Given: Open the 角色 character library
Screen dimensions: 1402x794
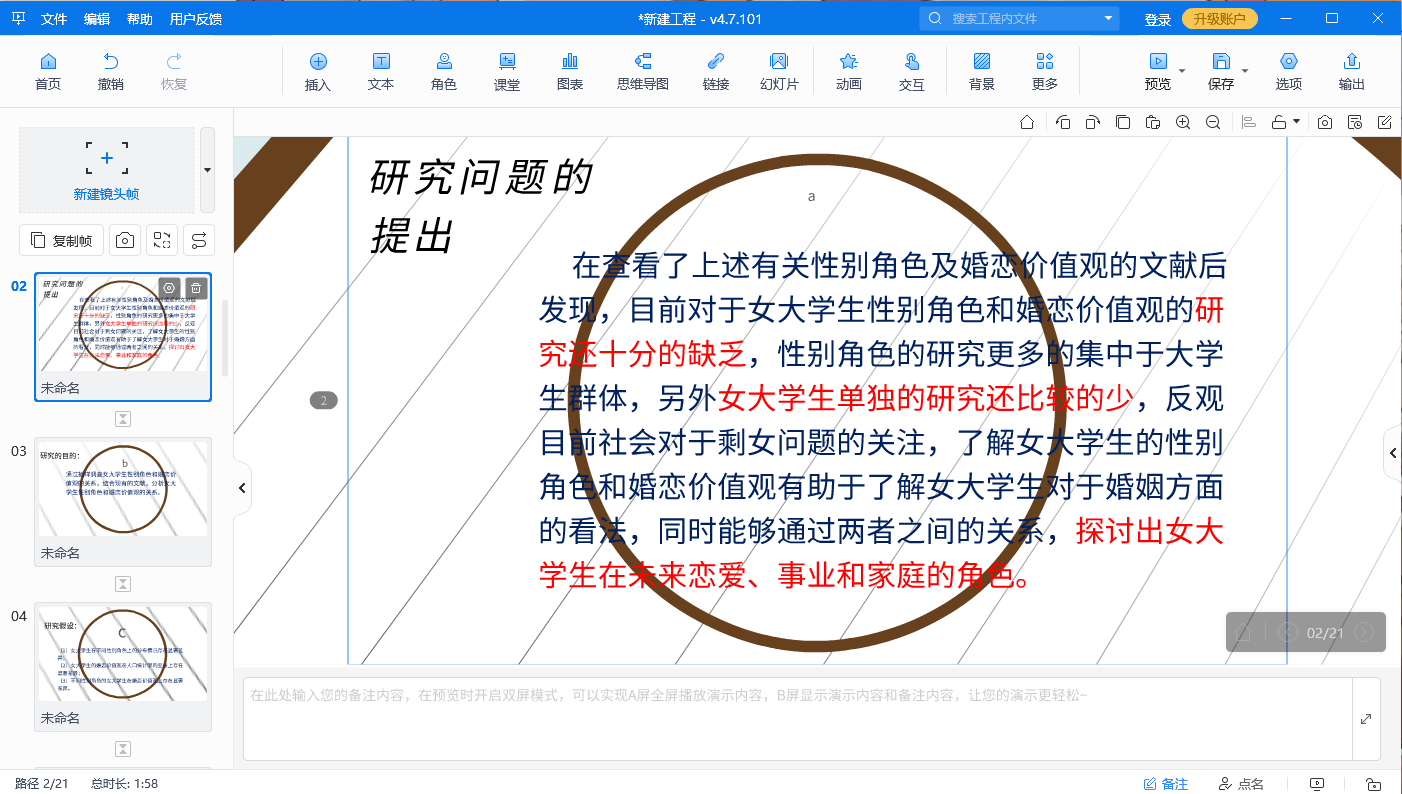Looking at the screenshot, I should pyautogui.click(x=444, y=71).
